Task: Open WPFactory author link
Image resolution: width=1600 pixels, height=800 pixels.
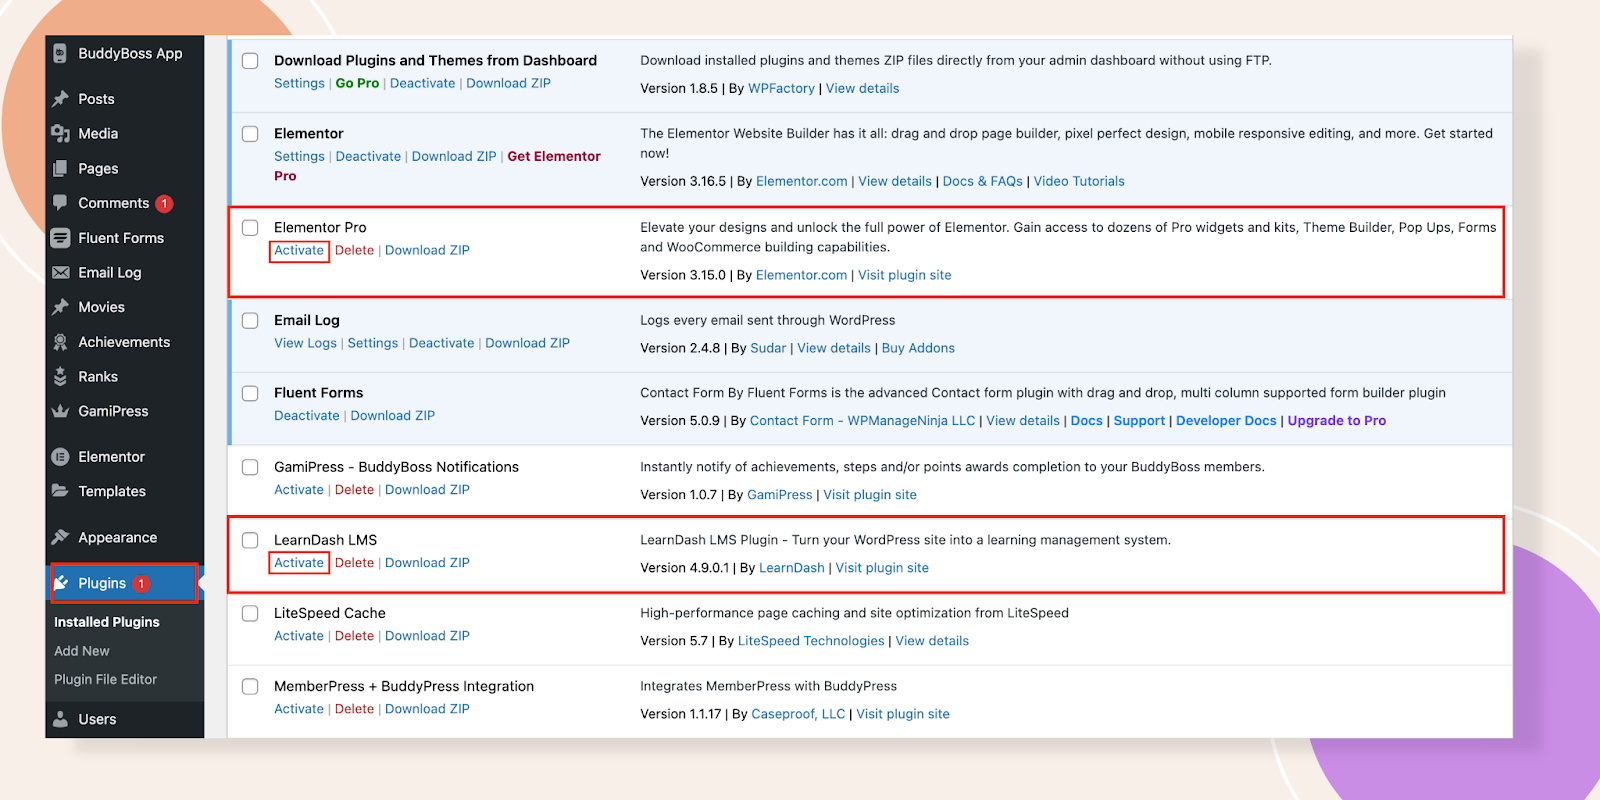Action: pos(781,89)
